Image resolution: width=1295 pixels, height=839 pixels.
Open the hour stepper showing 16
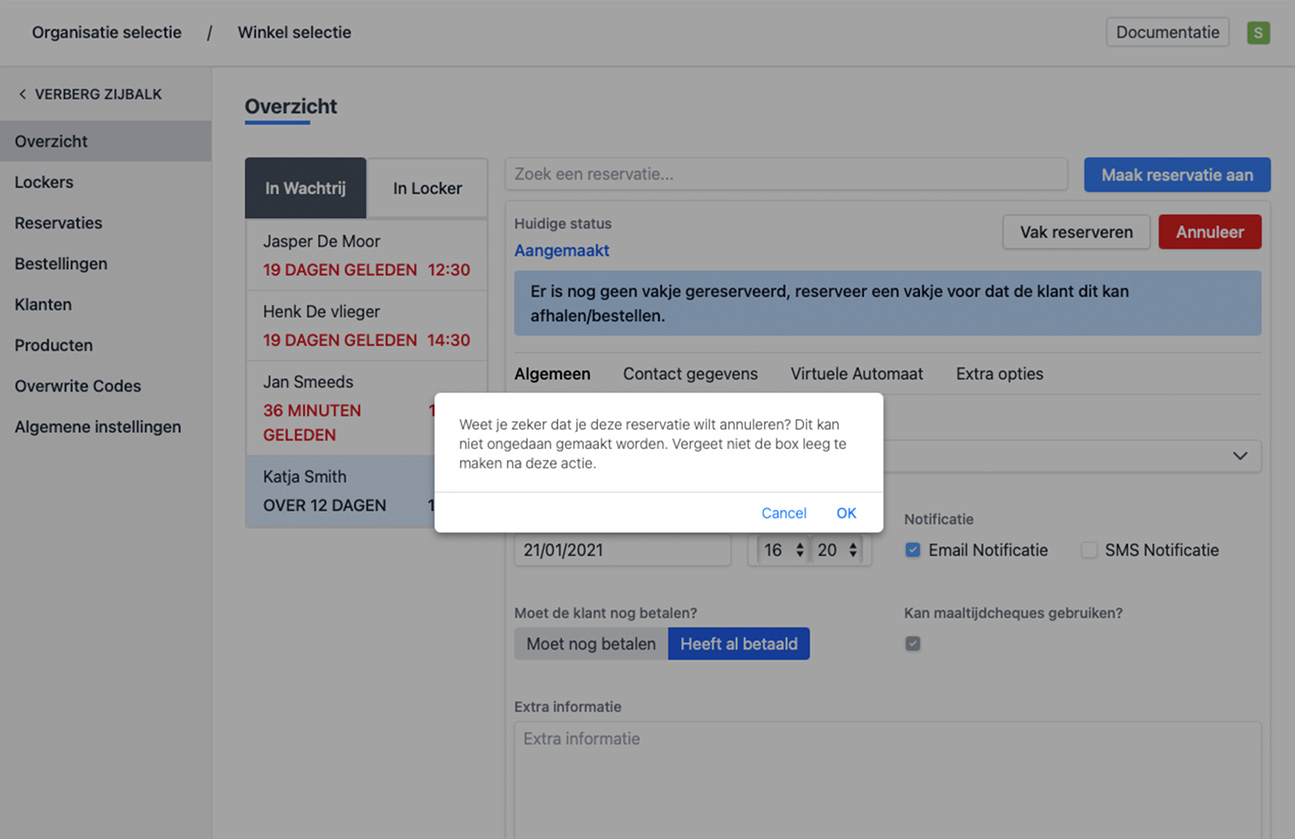click(783, 550)
